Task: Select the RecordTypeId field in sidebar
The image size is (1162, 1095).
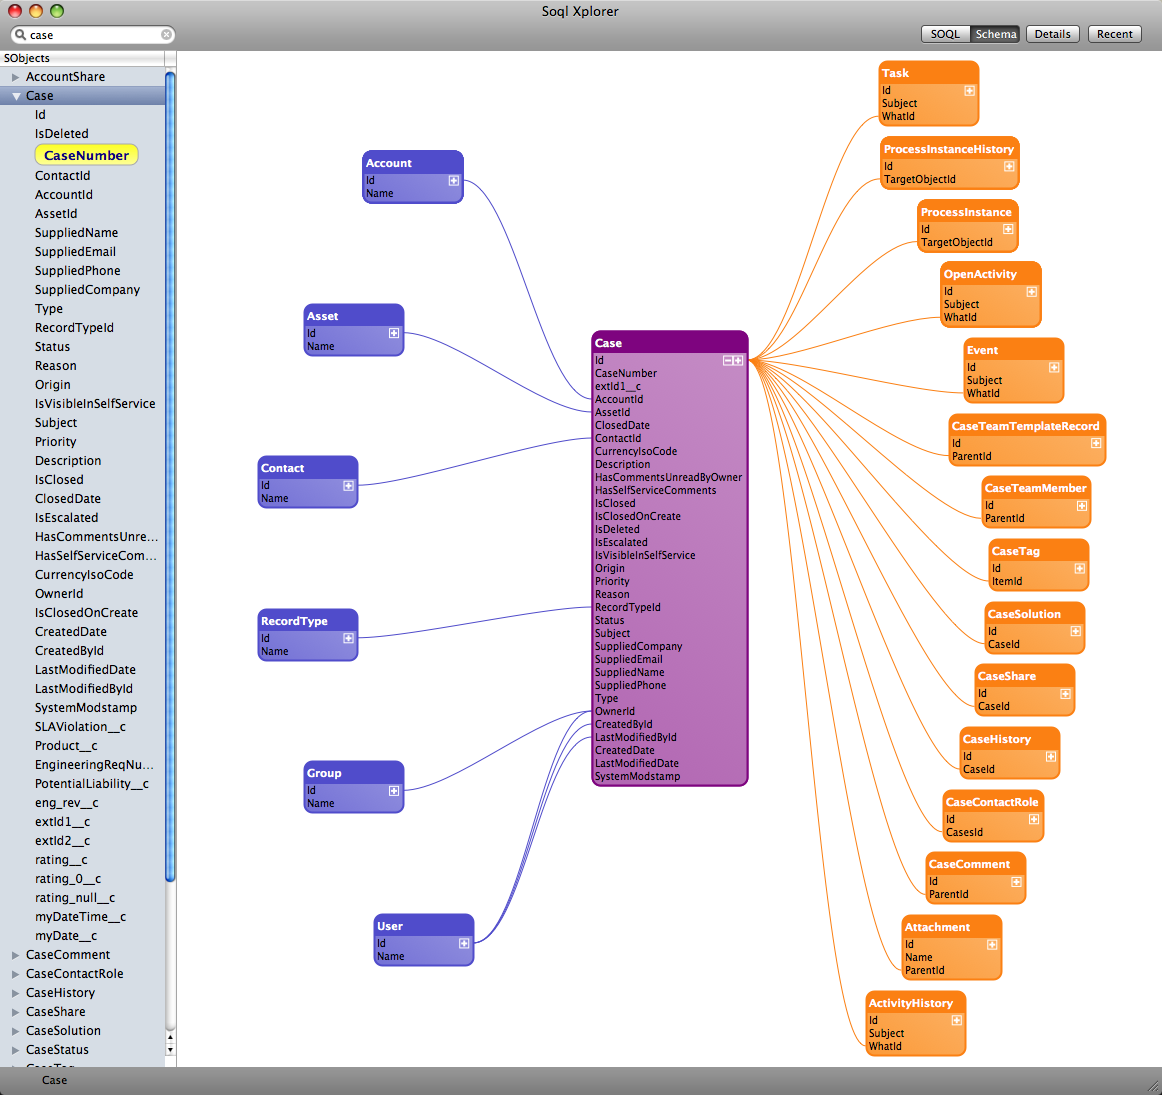Action: point(74,328)
